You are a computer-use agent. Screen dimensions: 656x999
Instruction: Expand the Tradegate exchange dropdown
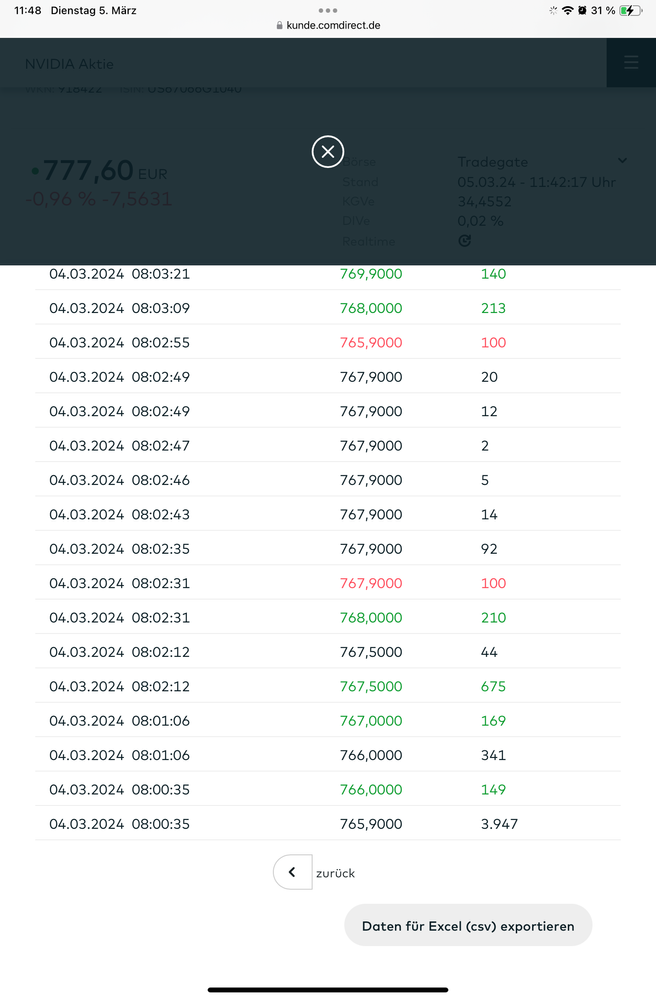[x=622, y=161]
